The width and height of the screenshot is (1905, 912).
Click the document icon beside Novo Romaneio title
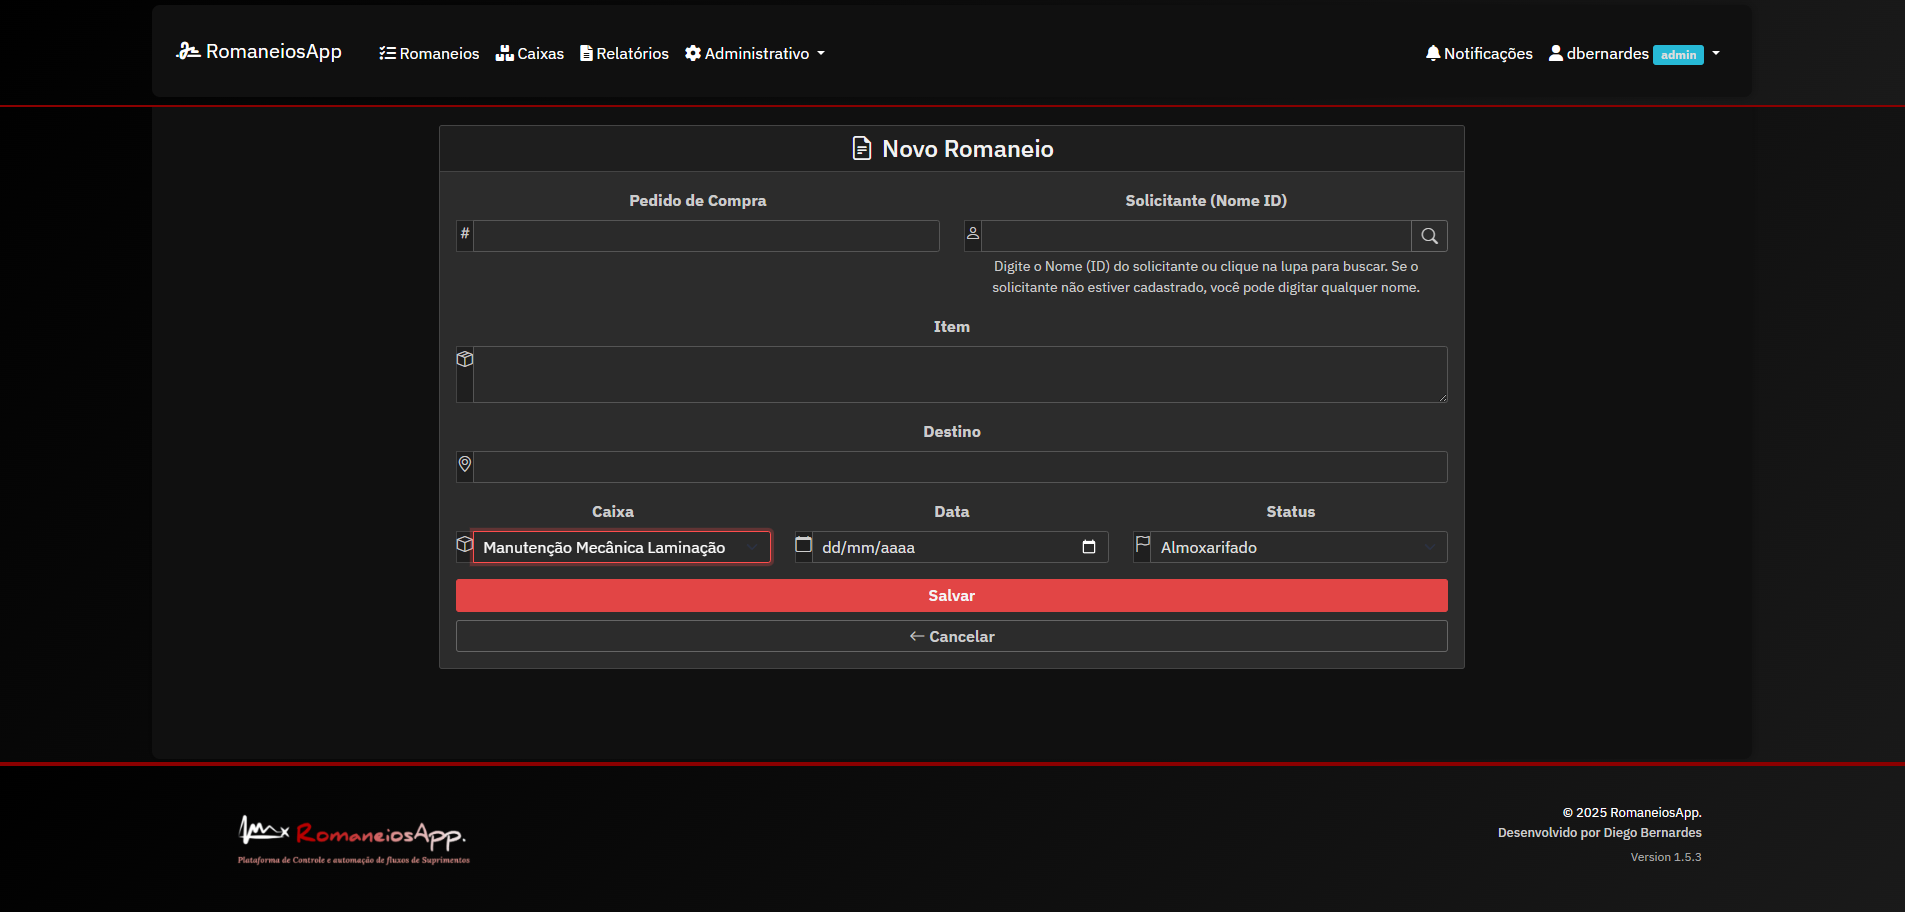pyautogui.click(x=862, y=148)
